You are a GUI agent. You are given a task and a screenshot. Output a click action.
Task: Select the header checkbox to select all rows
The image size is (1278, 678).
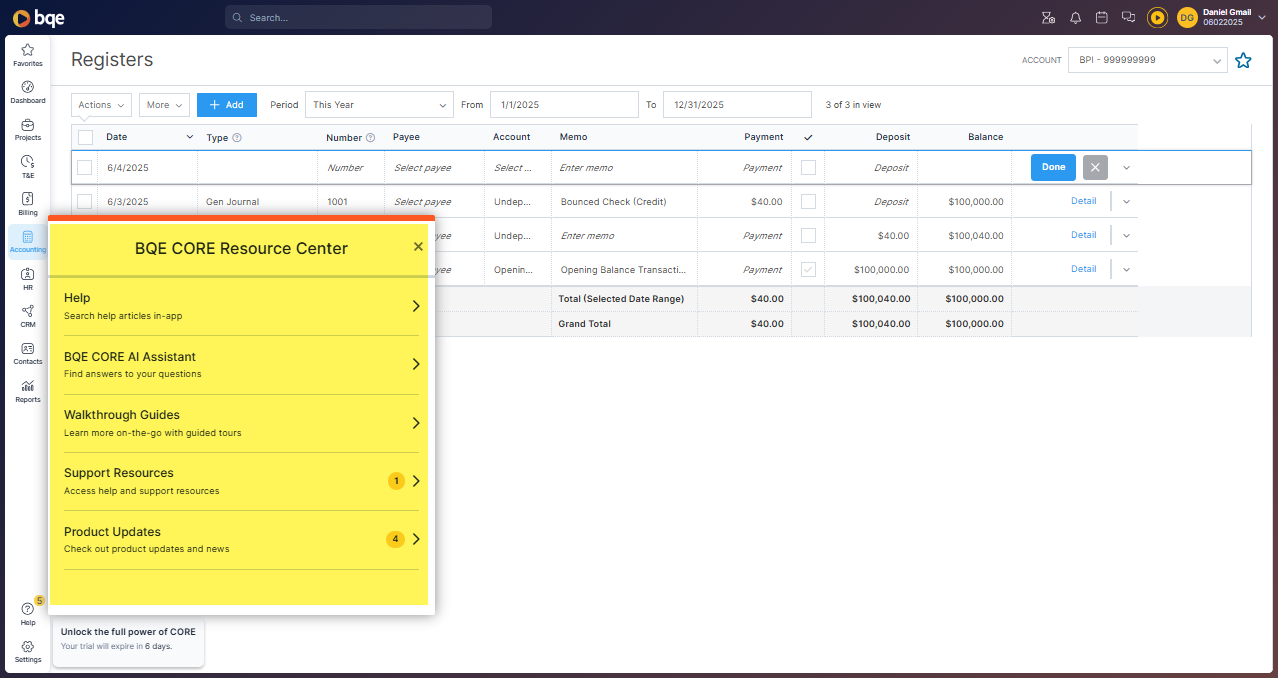point(84,137)
